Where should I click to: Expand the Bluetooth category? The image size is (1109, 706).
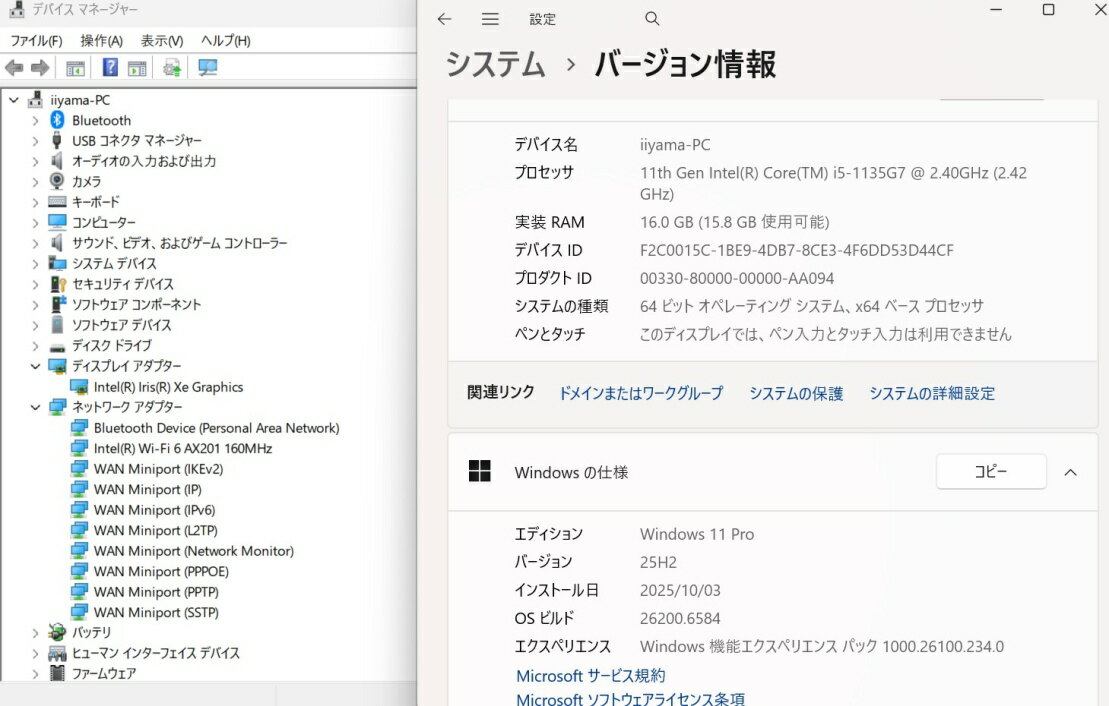coord(36,120)
